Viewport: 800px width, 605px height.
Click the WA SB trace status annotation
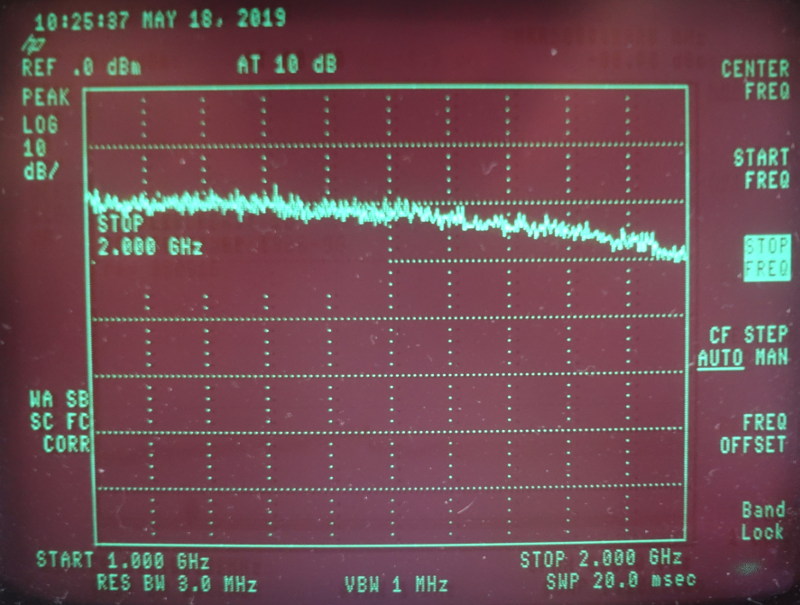[x=52, y=399]
